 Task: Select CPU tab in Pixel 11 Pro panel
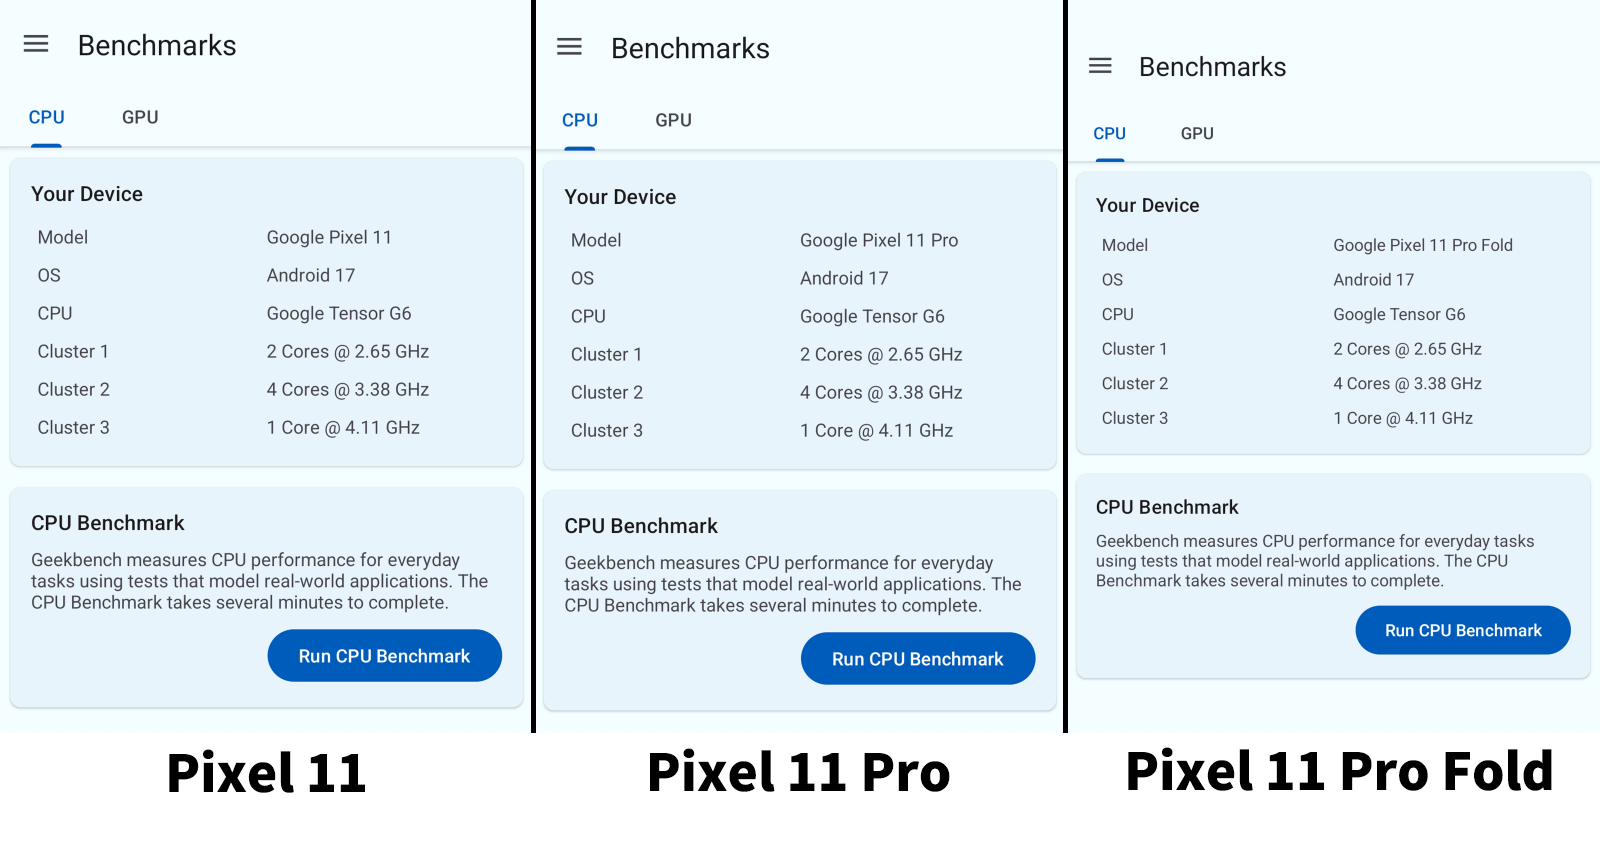coord(580,120)
